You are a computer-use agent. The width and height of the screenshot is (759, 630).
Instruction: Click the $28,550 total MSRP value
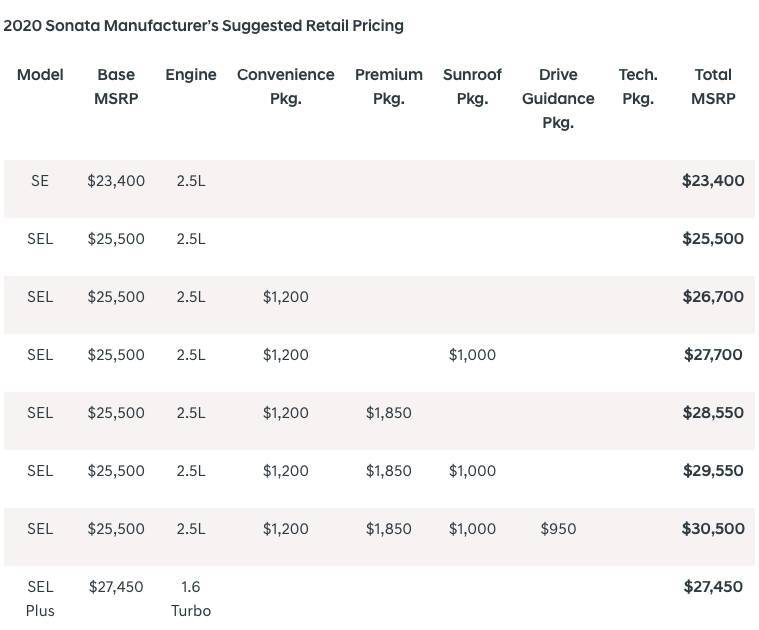click(713, 413)
